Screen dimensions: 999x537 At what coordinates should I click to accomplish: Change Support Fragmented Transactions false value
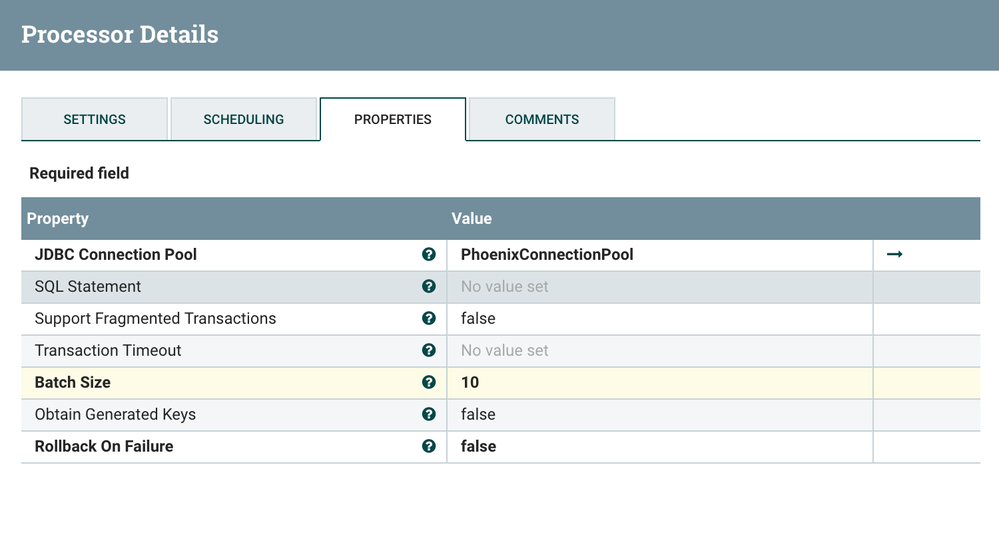[478, 319]
